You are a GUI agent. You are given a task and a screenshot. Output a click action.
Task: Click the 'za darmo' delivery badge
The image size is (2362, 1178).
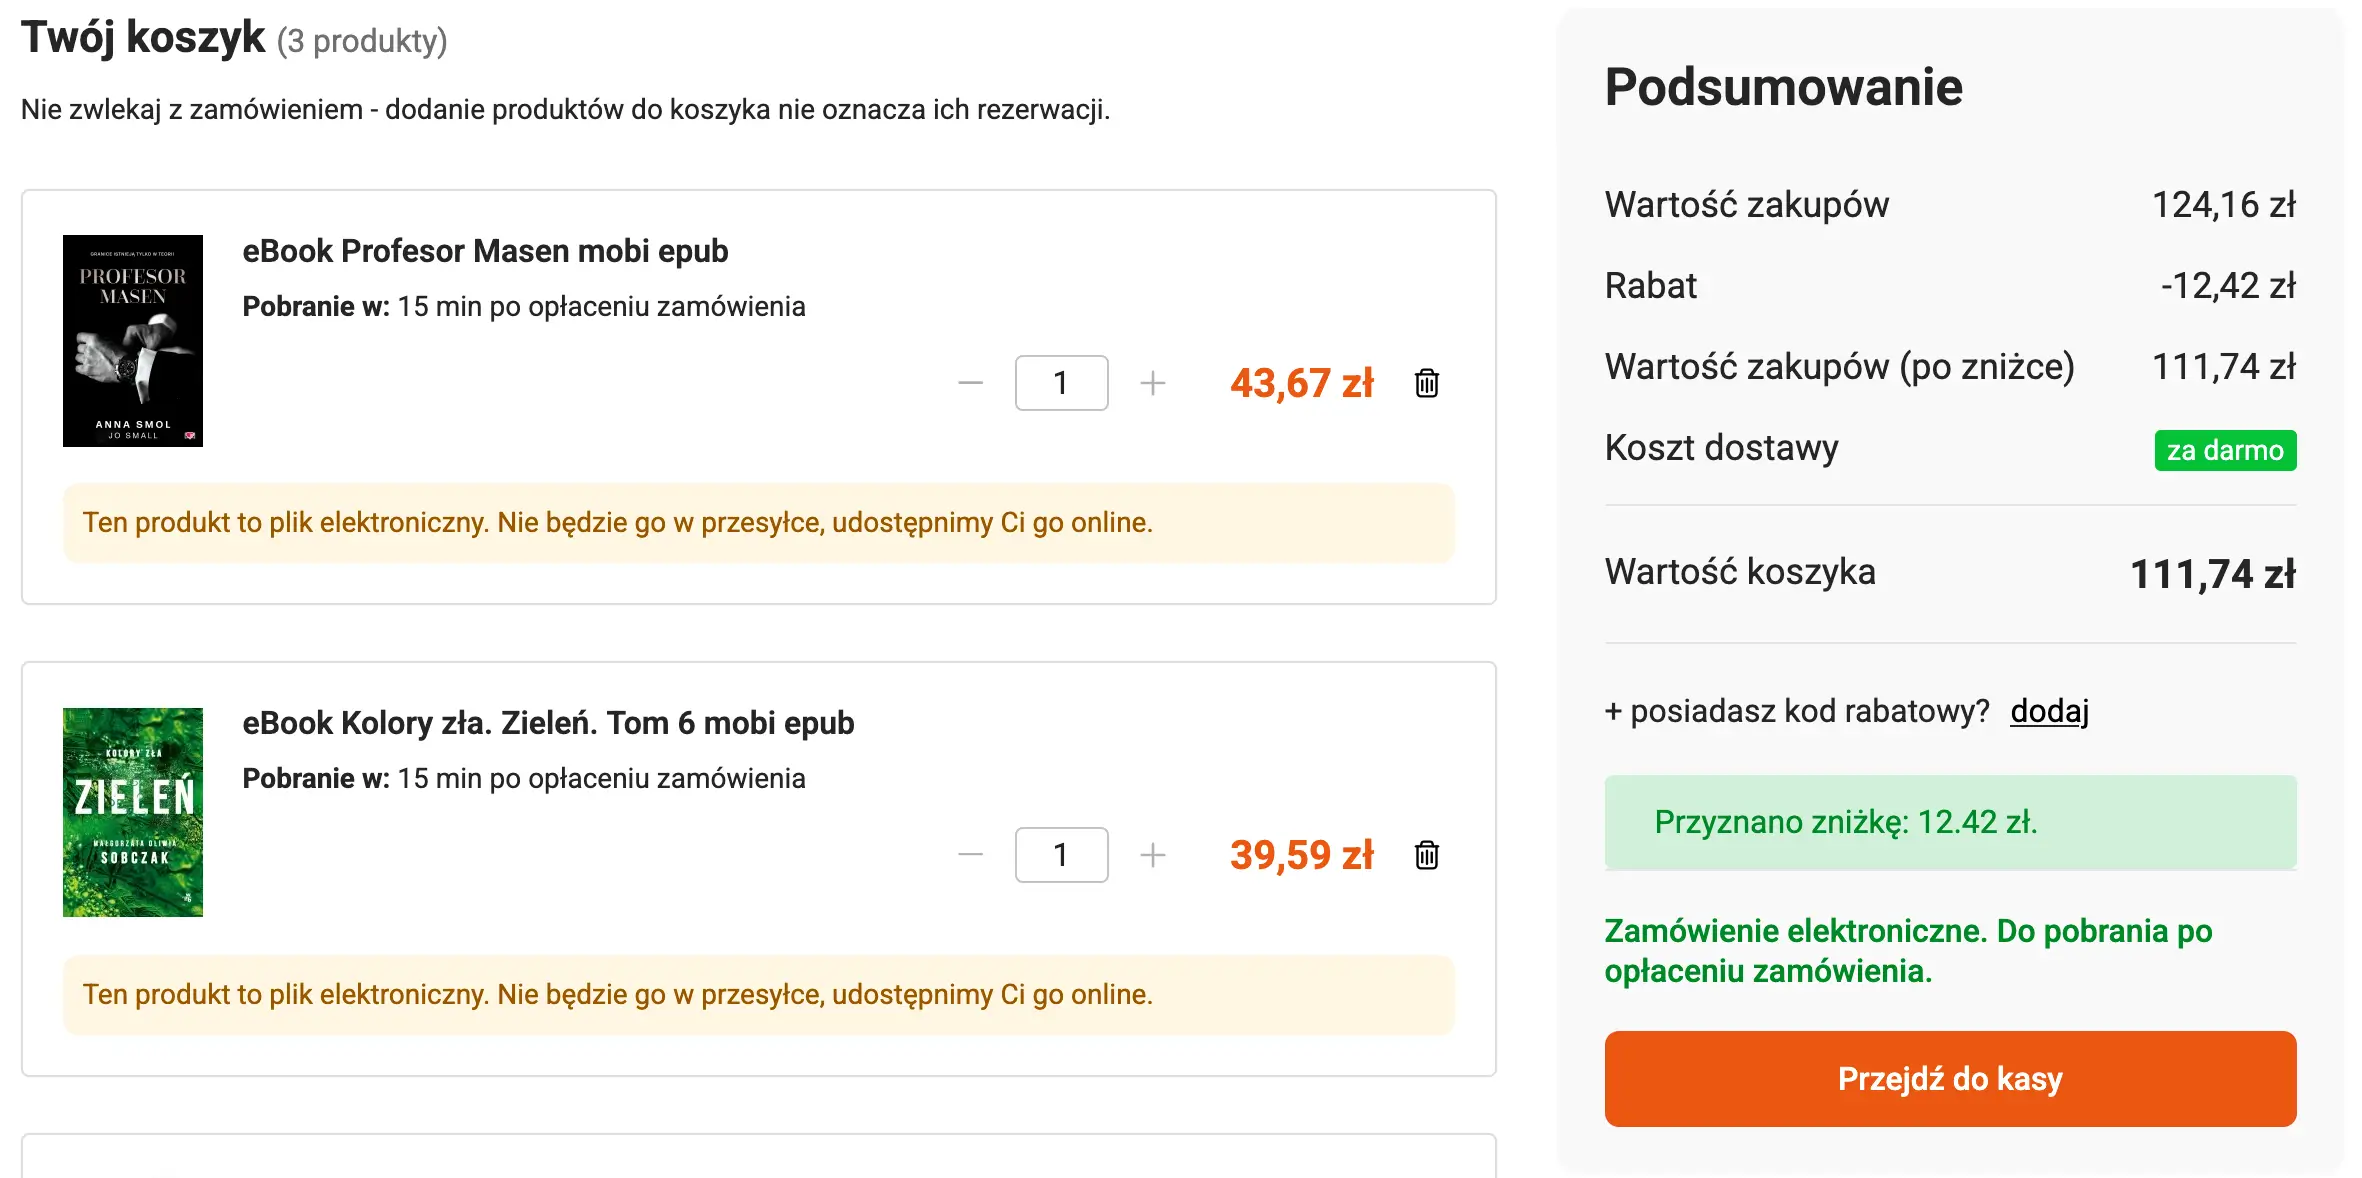pyautogui.click(x=2225, y=450)
